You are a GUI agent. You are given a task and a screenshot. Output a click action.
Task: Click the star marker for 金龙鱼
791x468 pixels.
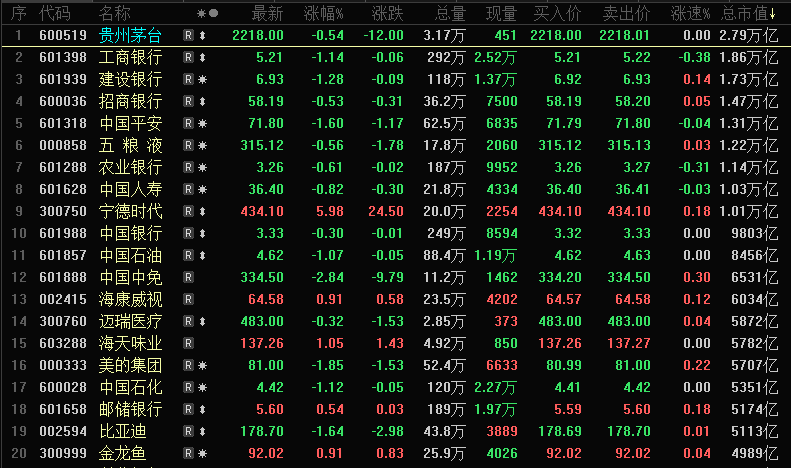(202, 453)
